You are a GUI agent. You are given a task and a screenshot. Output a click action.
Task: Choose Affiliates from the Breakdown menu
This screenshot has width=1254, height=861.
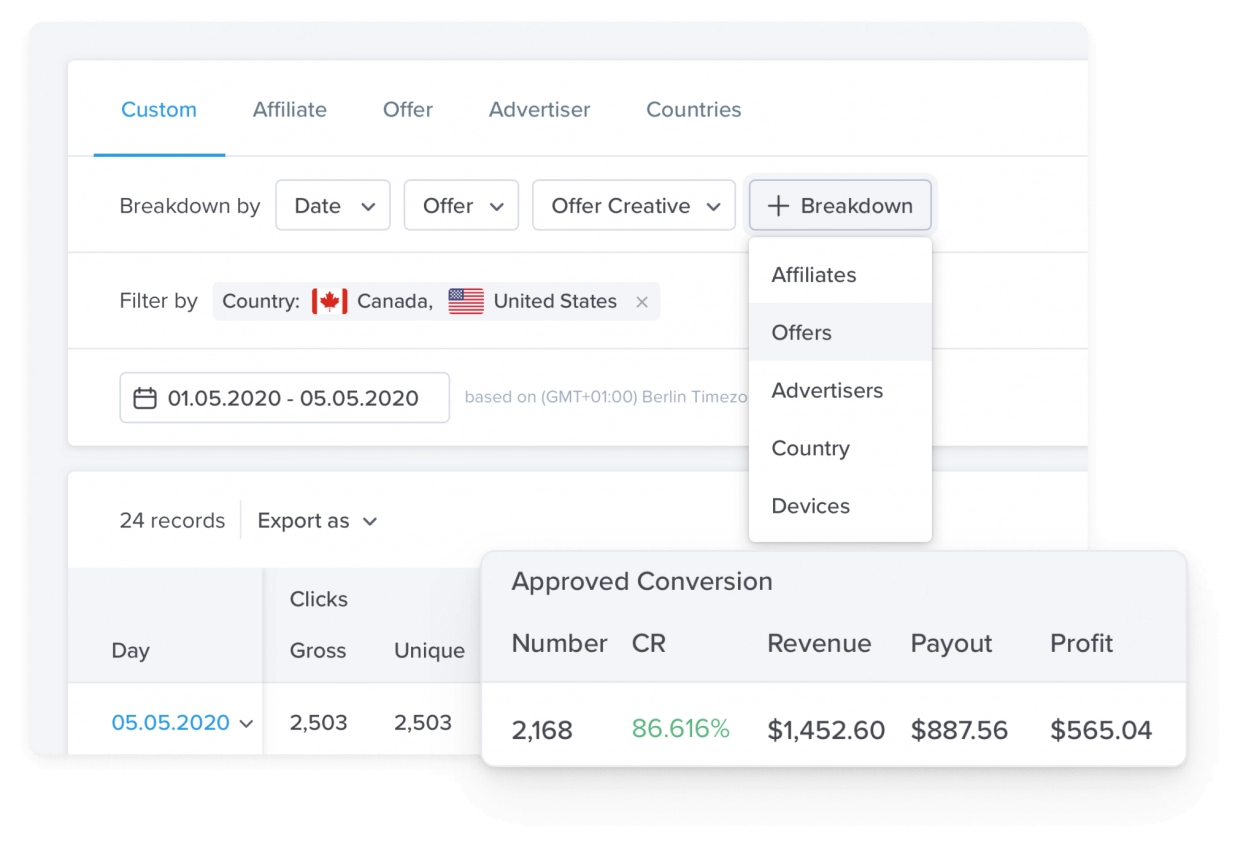814,275
